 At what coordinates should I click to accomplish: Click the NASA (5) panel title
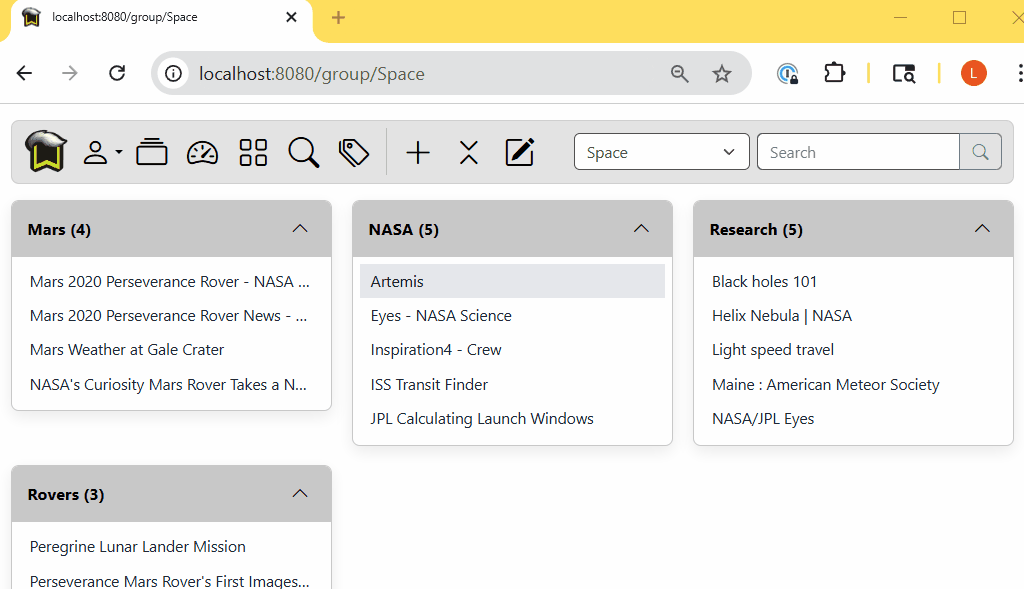click(404, 230)
